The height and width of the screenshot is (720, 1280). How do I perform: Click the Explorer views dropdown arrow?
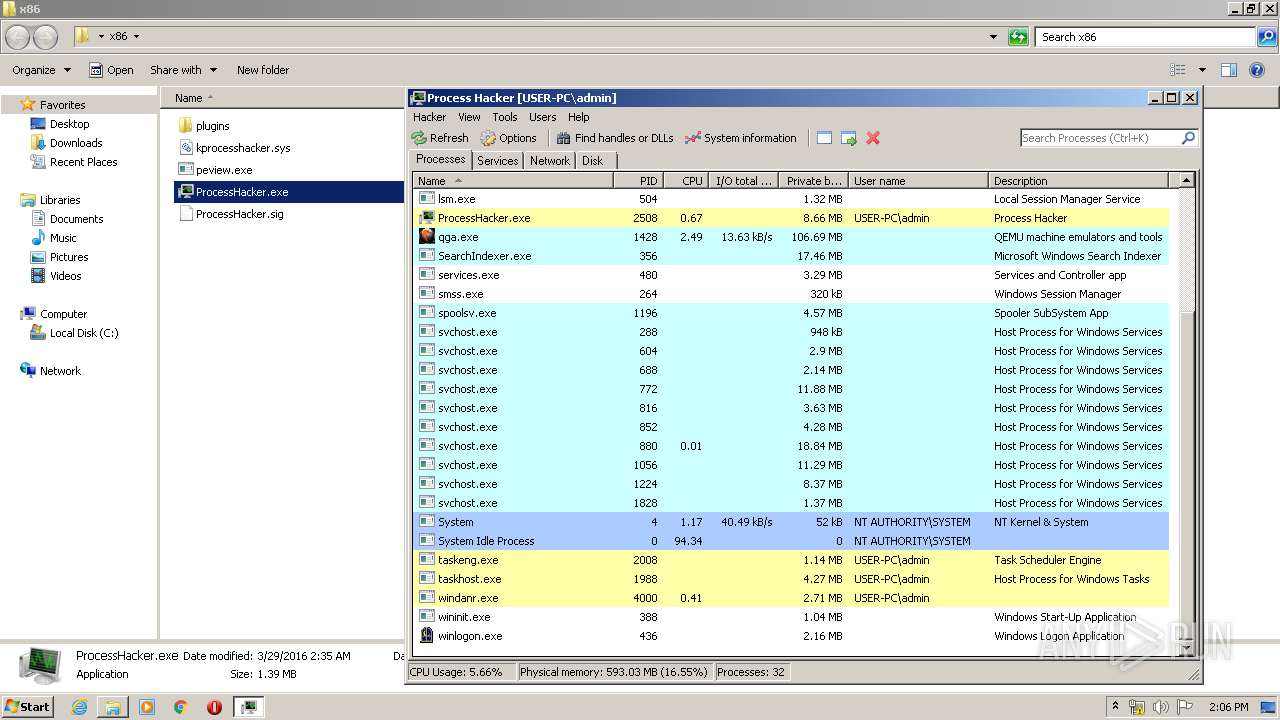point(1202,70)
